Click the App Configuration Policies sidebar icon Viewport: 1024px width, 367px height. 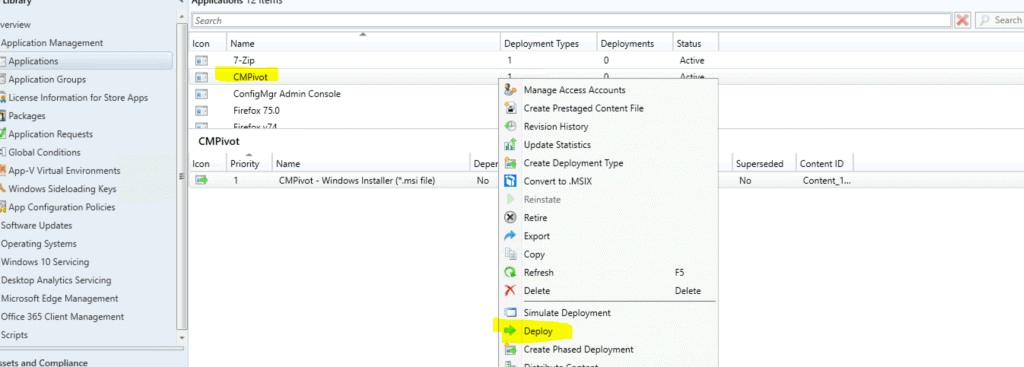pos(3,208)
